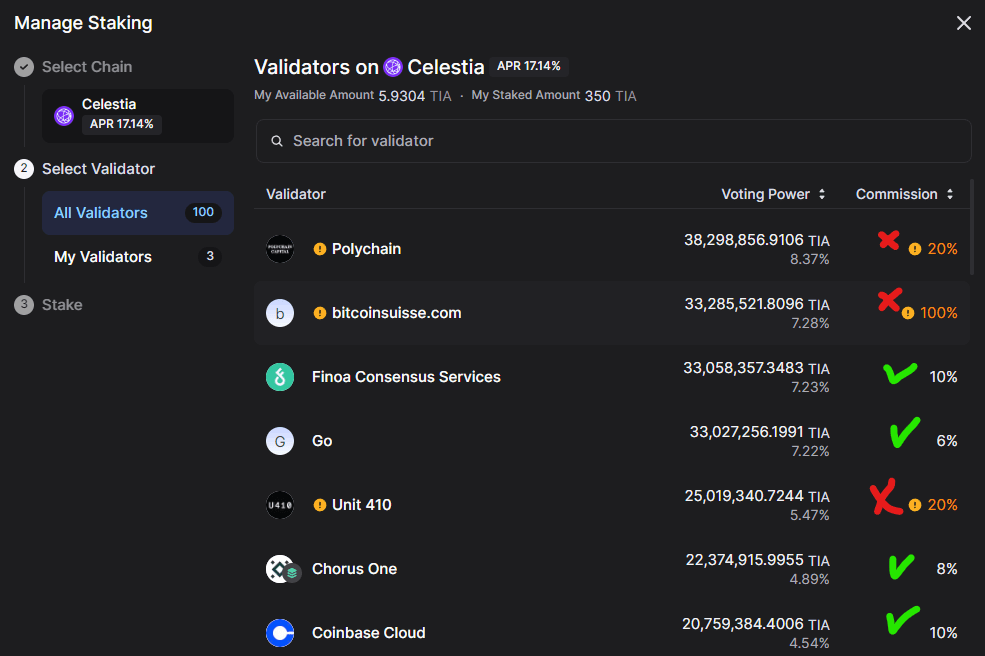Close the Manage Staking dialog
The height and width of the screenshot is (656, 985).
pos(964,23)
